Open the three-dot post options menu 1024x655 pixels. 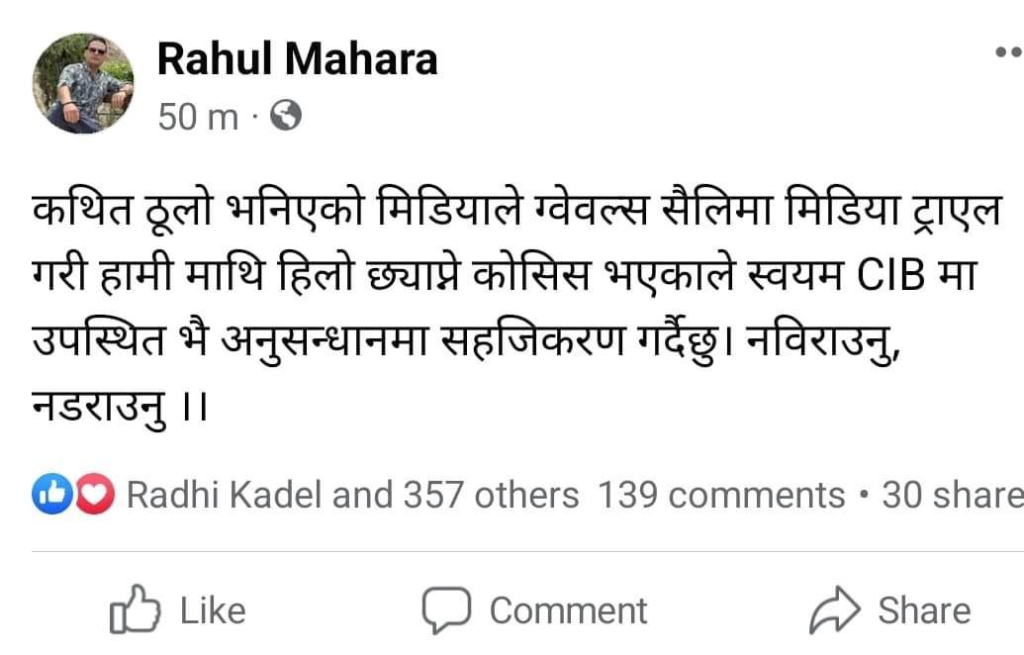1007,54
